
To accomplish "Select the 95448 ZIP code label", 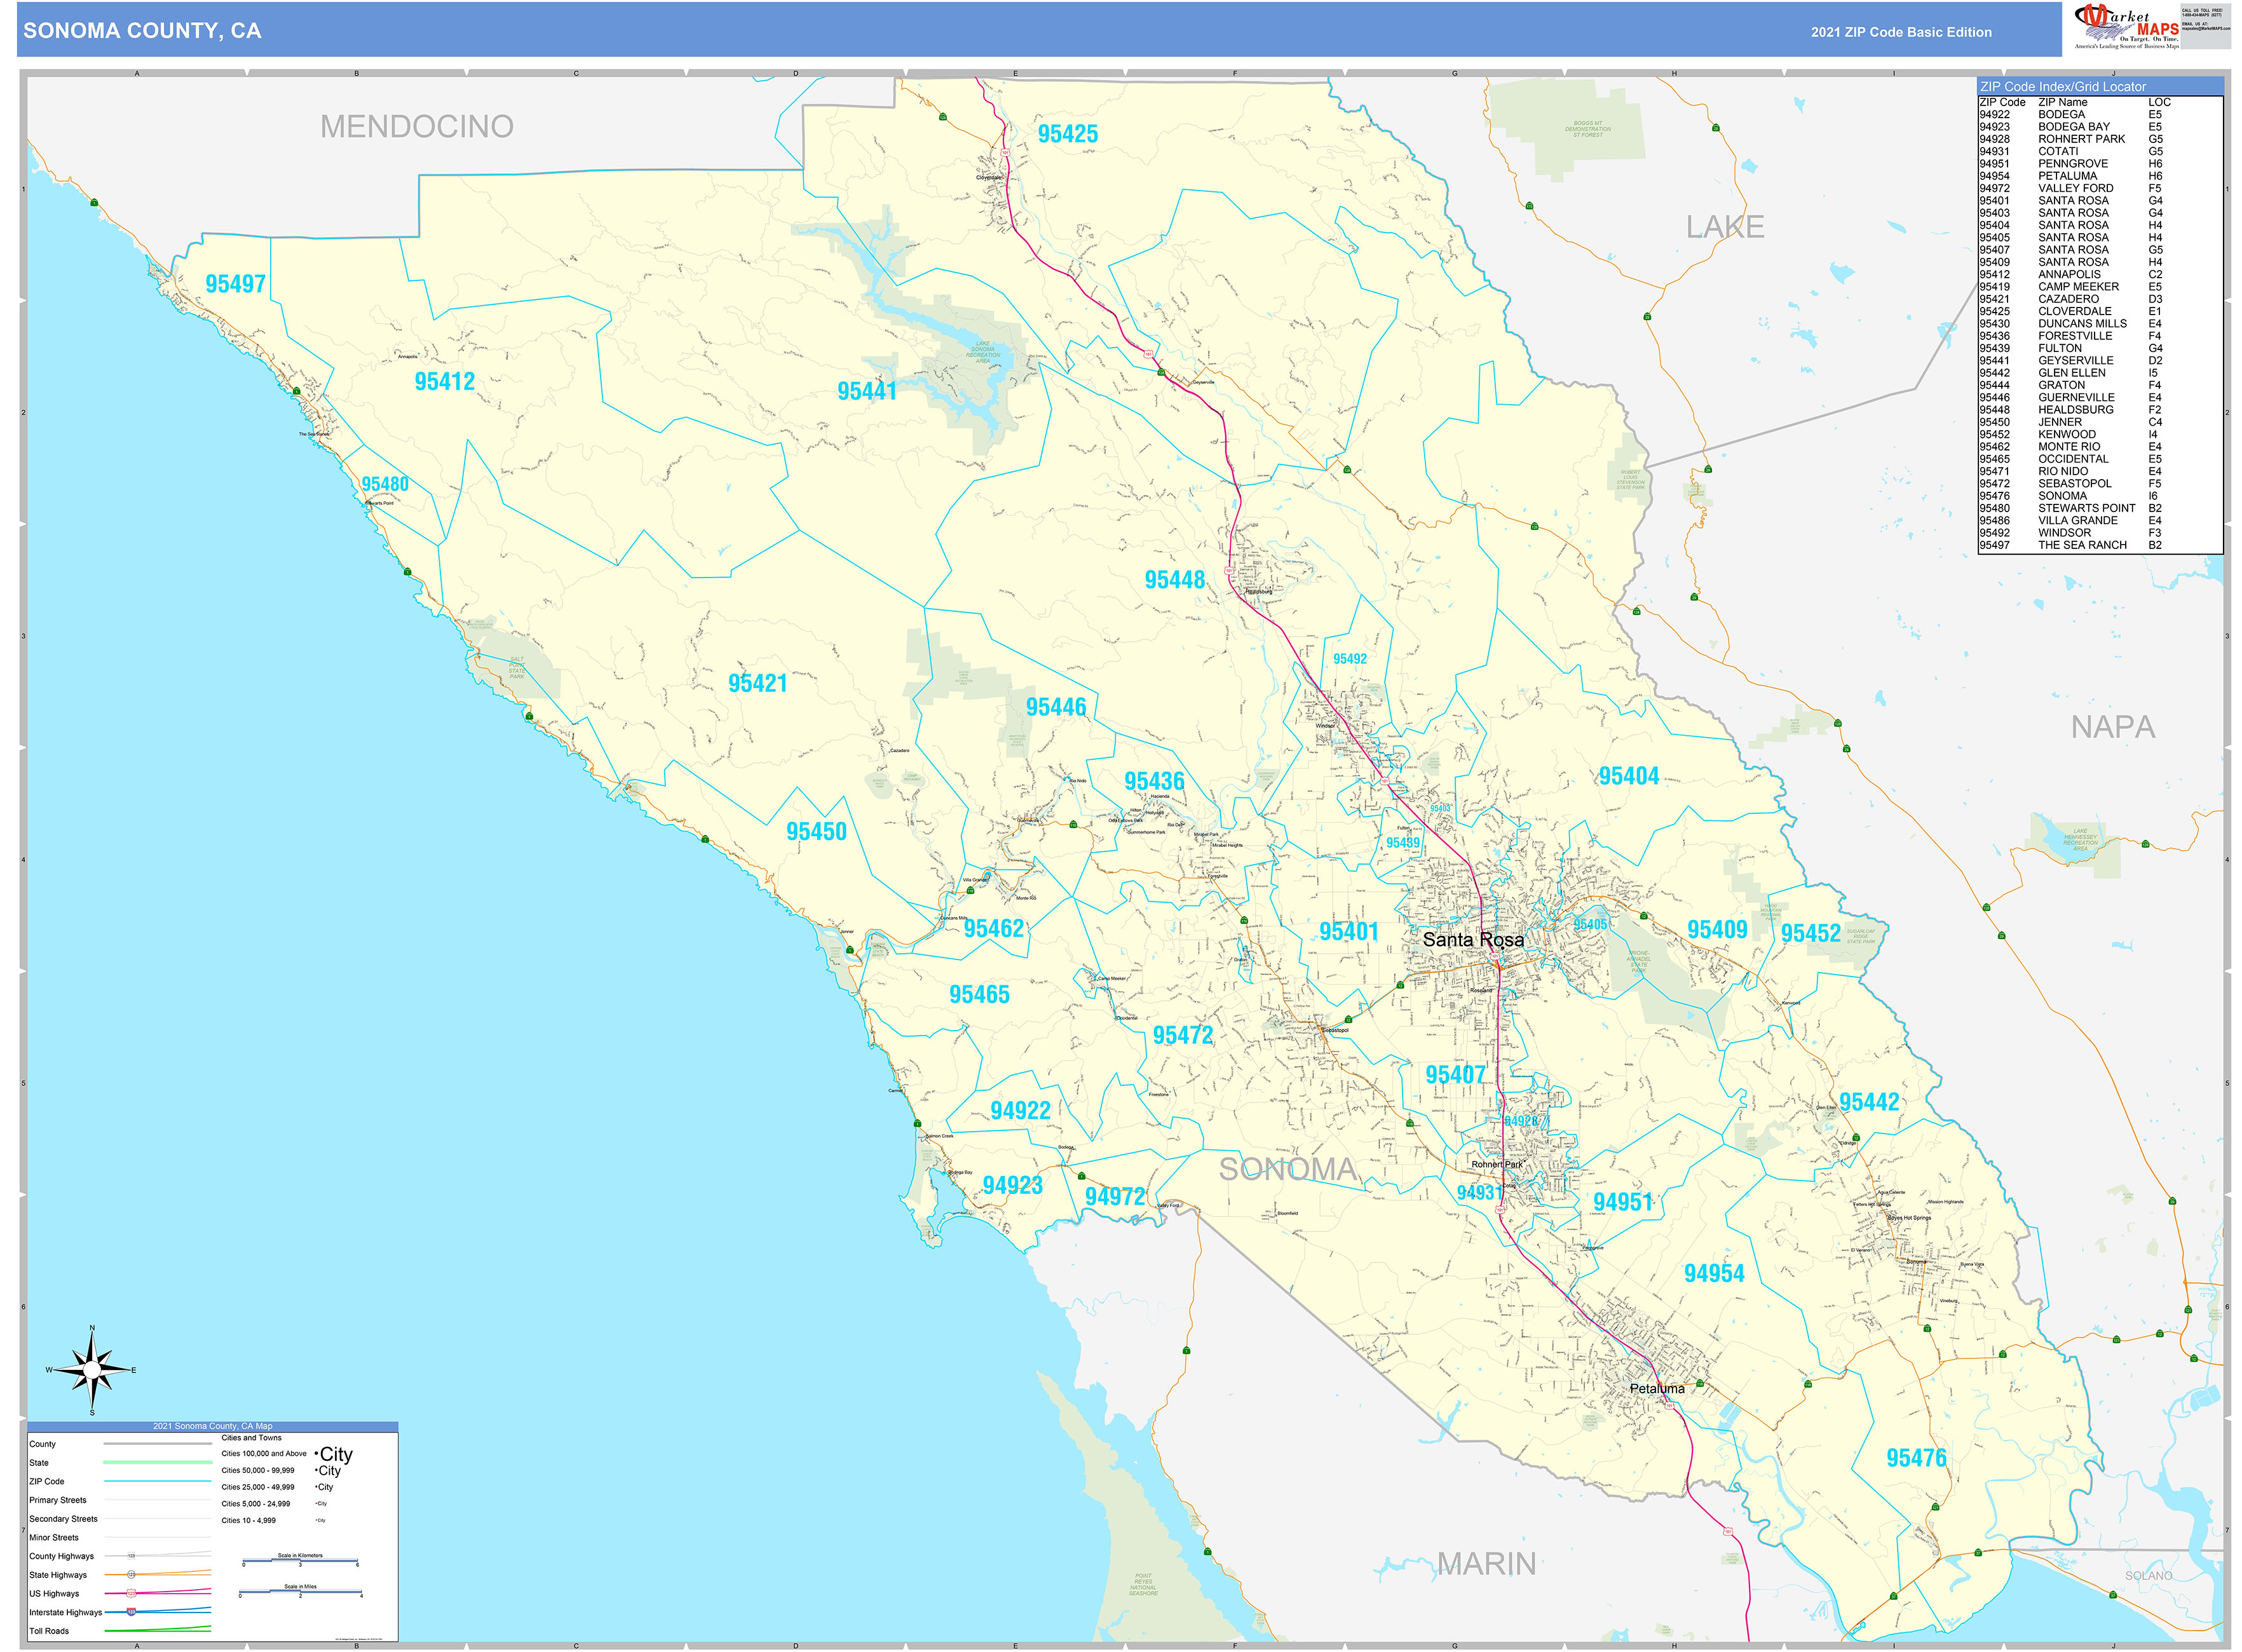I will tap(1174, 580).
